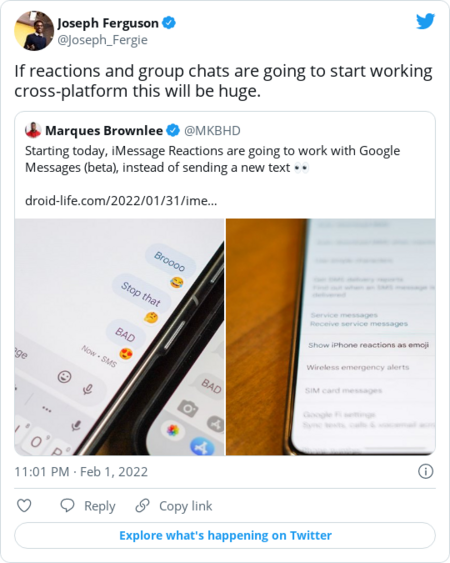450x563 pixels.
Task: Open the droid-life.com article link
Action: click(x=121, y=200)
